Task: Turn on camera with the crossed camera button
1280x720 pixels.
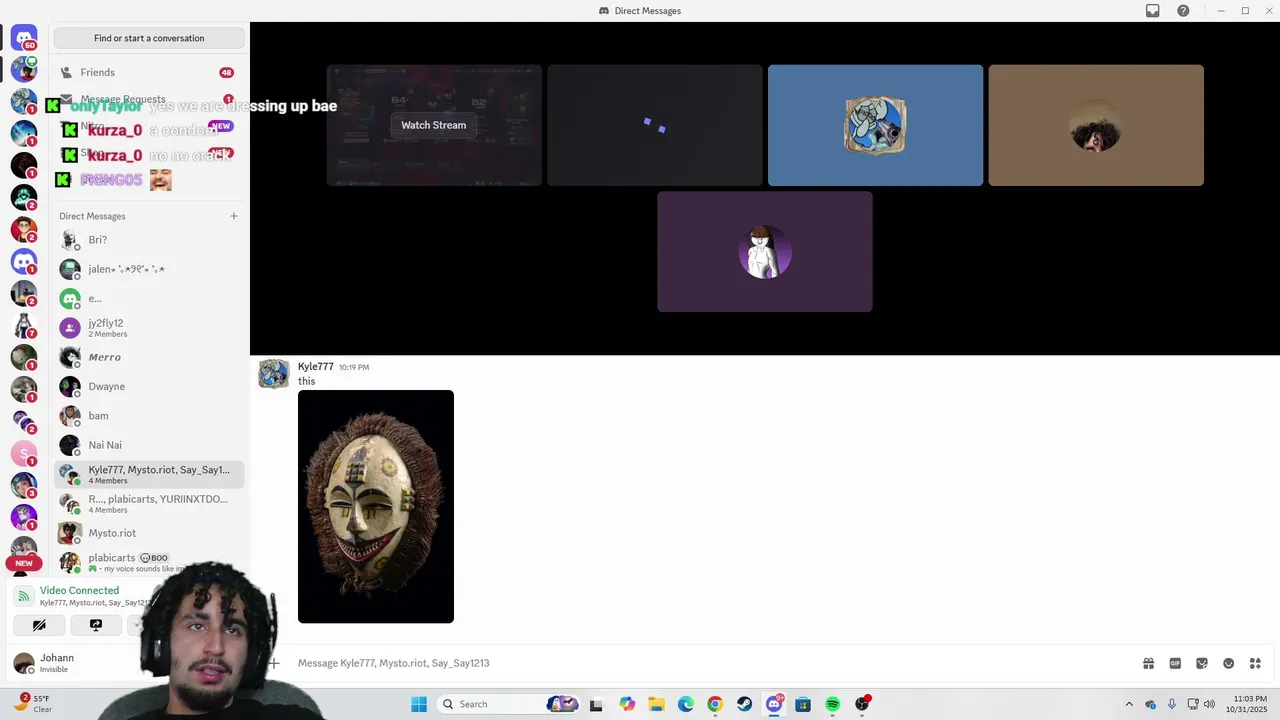Action: pos(39,625)
